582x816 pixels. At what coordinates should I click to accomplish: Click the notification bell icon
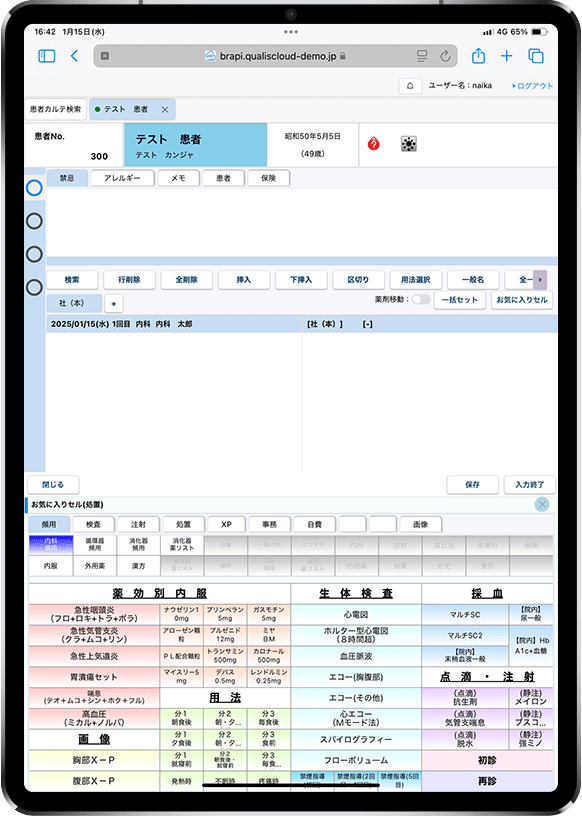click(x=410, y=86)
